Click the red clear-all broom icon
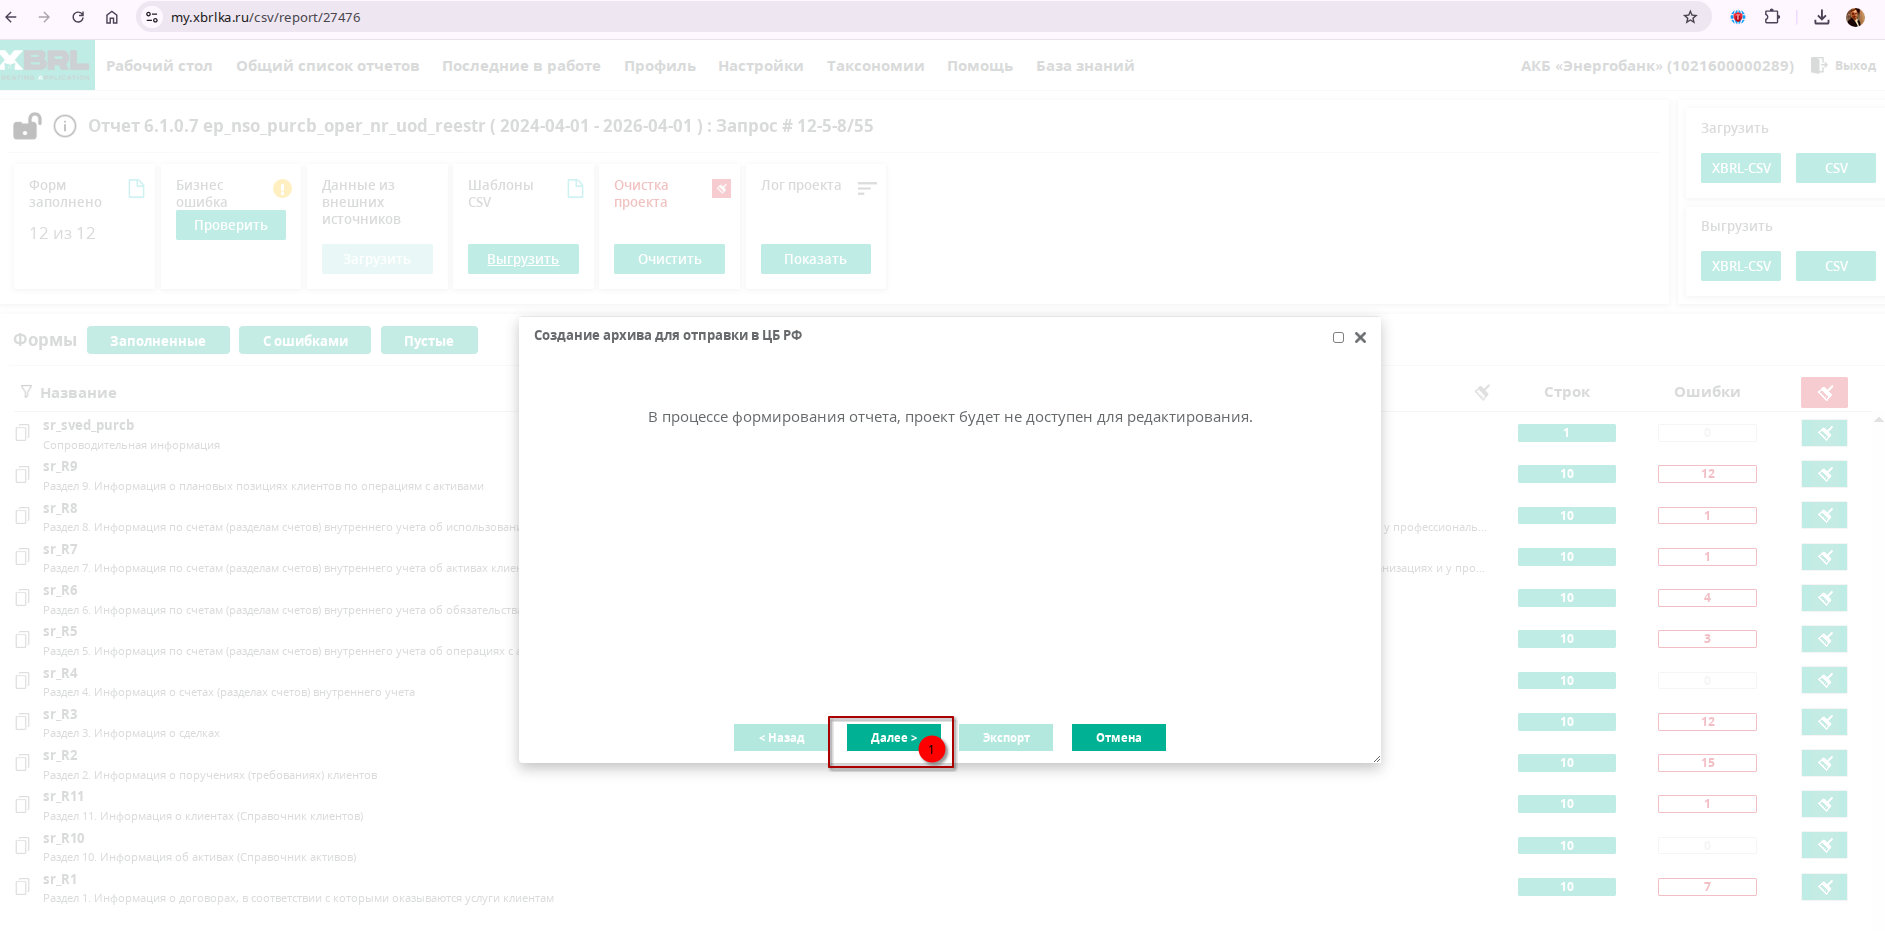The width and height of the screenshot is (1885, 931). pyautogui.click(x=1824, y=392)
